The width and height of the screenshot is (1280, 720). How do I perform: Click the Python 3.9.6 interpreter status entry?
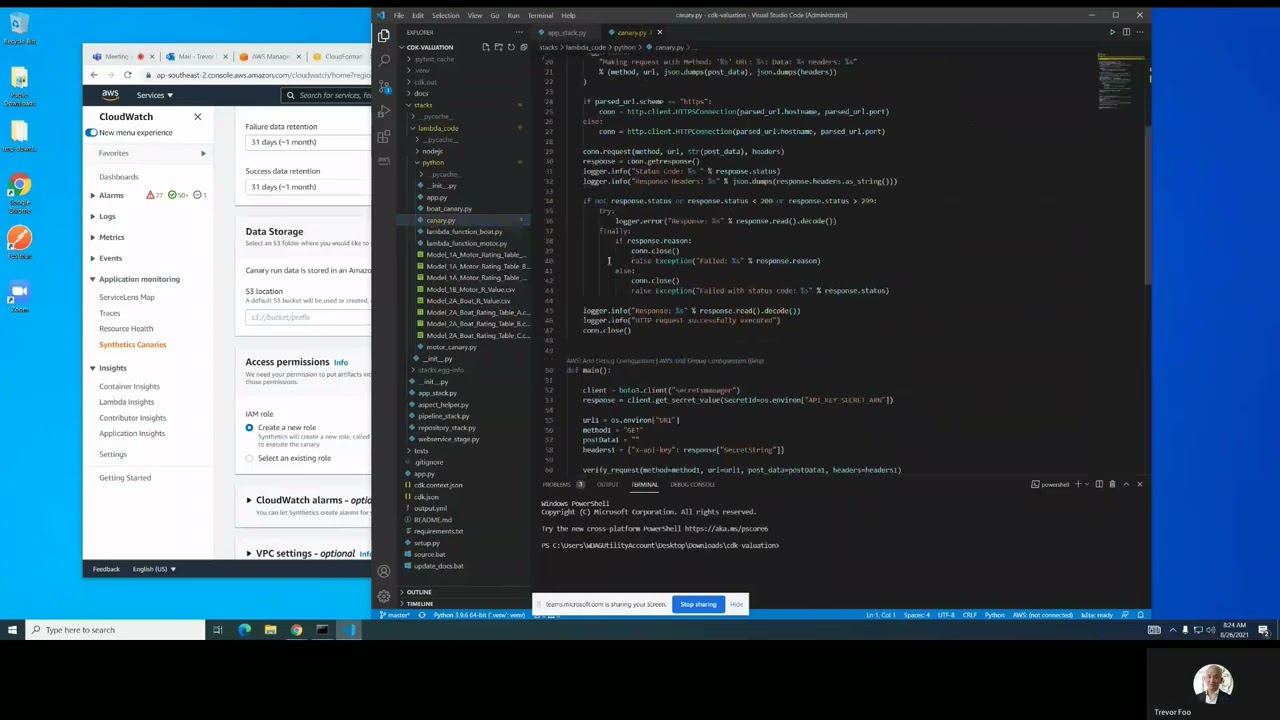click(477, 615)
